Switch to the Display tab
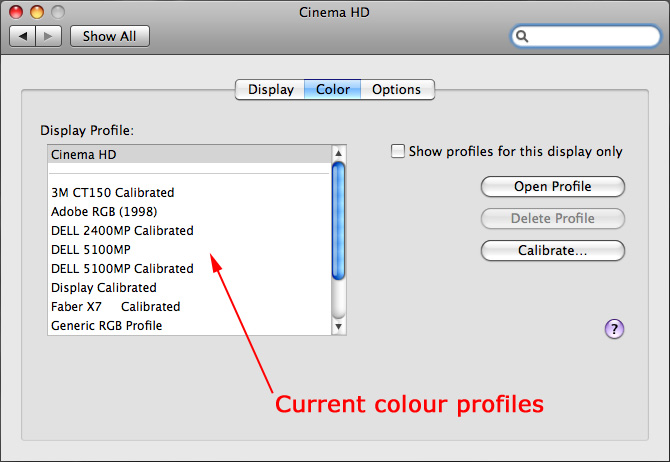 (x=270, y=89)
